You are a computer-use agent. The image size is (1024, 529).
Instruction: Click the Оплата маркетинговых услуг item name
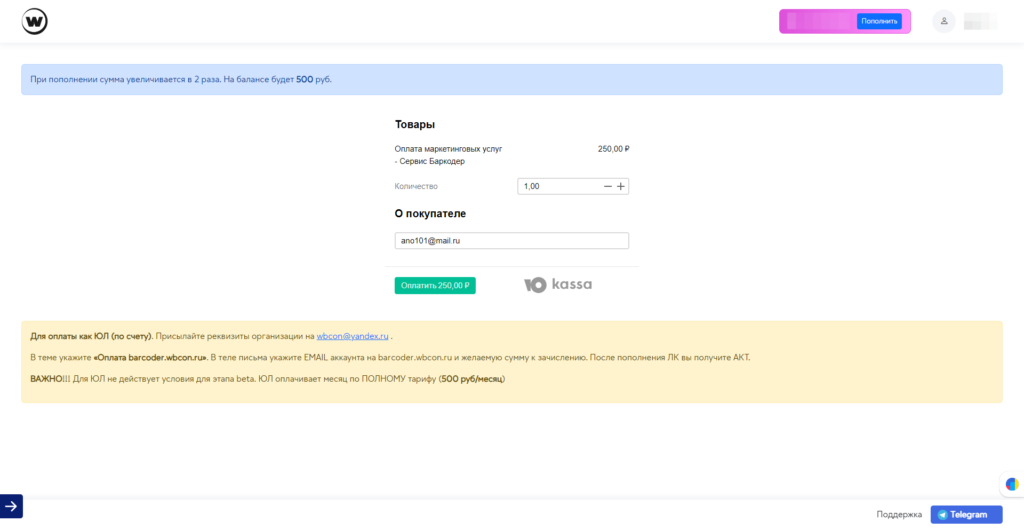tap(449, 155)
